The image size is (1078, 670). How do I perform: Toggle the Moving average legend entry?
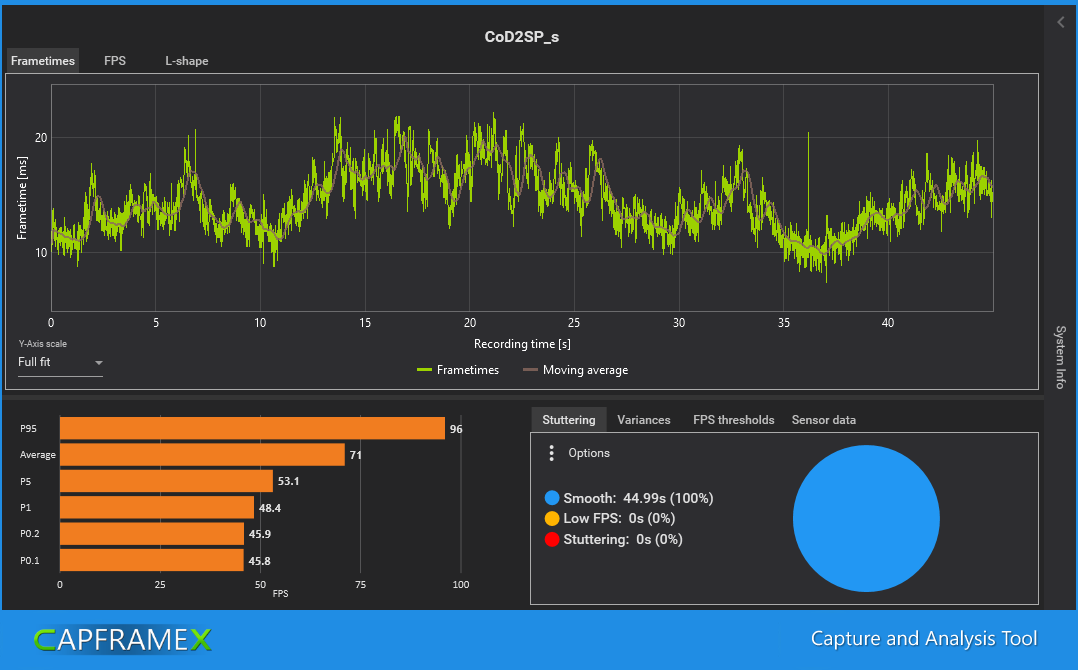coord(576,370)
